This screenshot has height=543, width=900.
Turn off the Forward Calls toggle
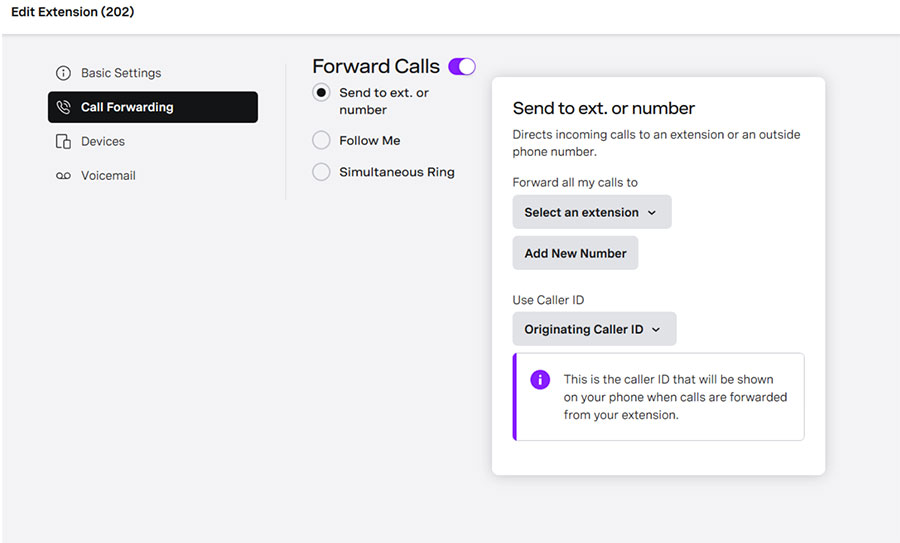[x=462, y=67]
